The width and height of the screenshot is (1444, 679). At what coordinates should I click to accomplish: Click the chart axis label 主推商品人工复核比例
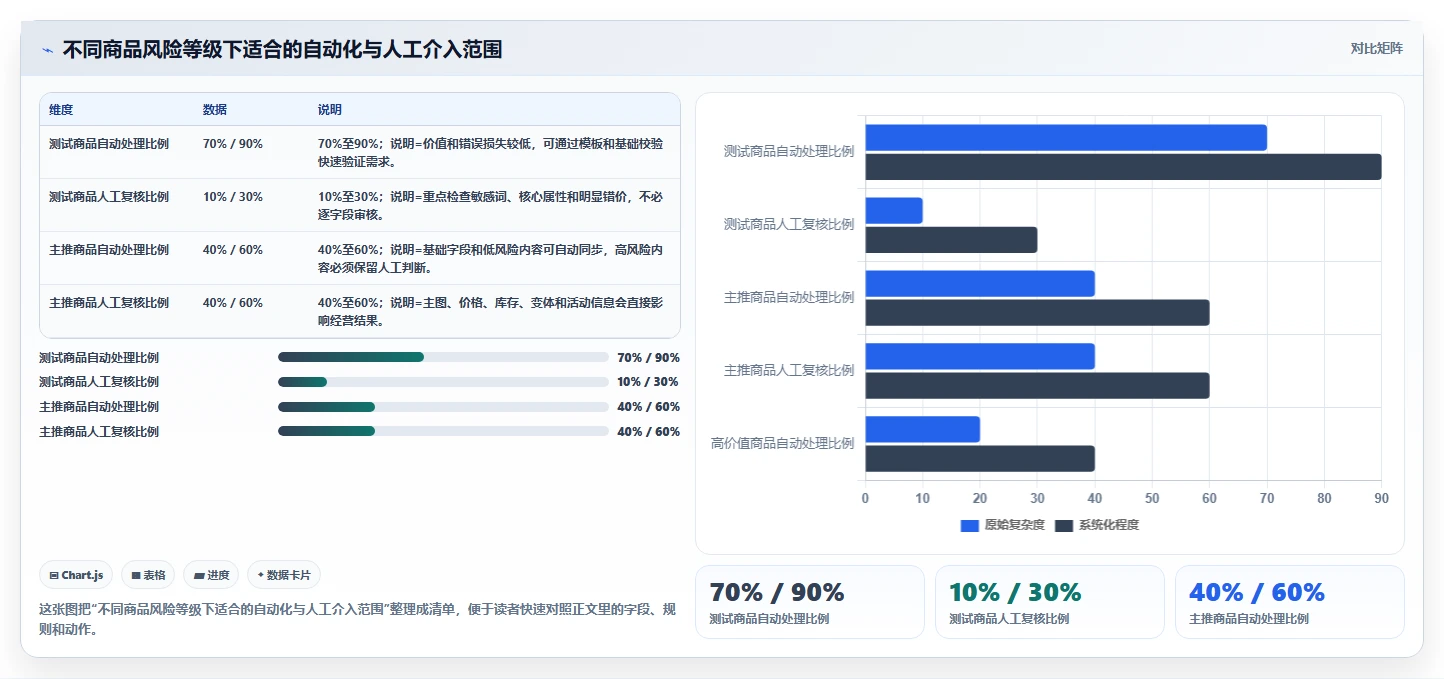tap(789, 370)
